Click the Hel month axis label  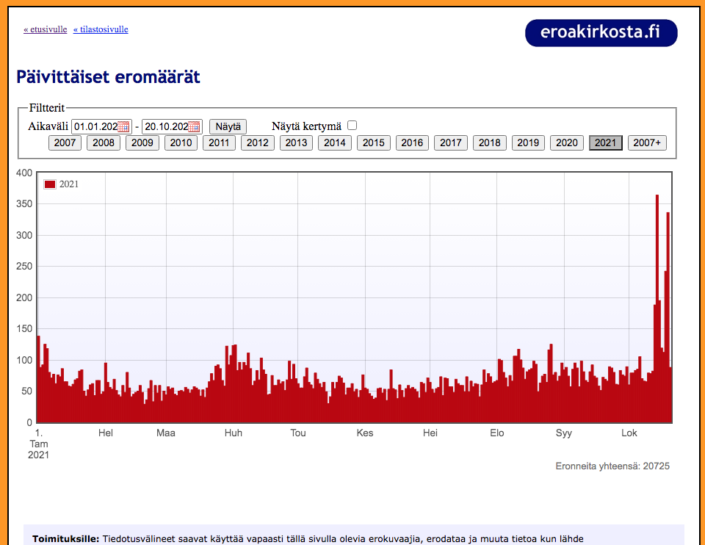coord(106,433)
